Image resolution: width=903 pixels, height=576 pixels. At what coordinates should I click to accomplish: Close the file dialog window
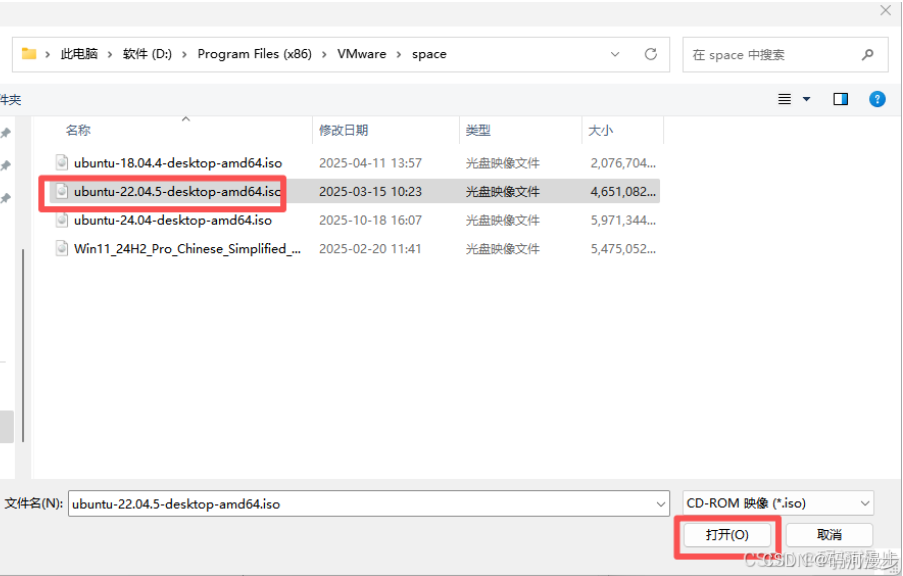tap(886, 10)
